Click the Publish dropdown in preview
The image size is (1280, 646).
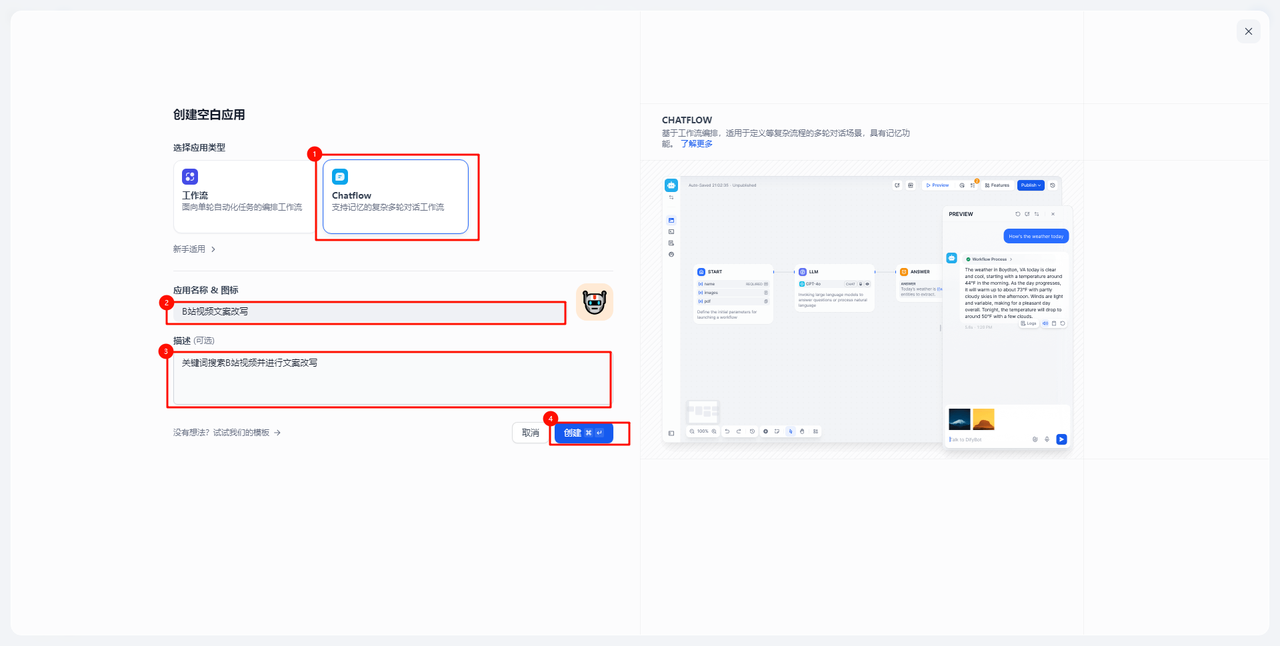(1030, 185)
